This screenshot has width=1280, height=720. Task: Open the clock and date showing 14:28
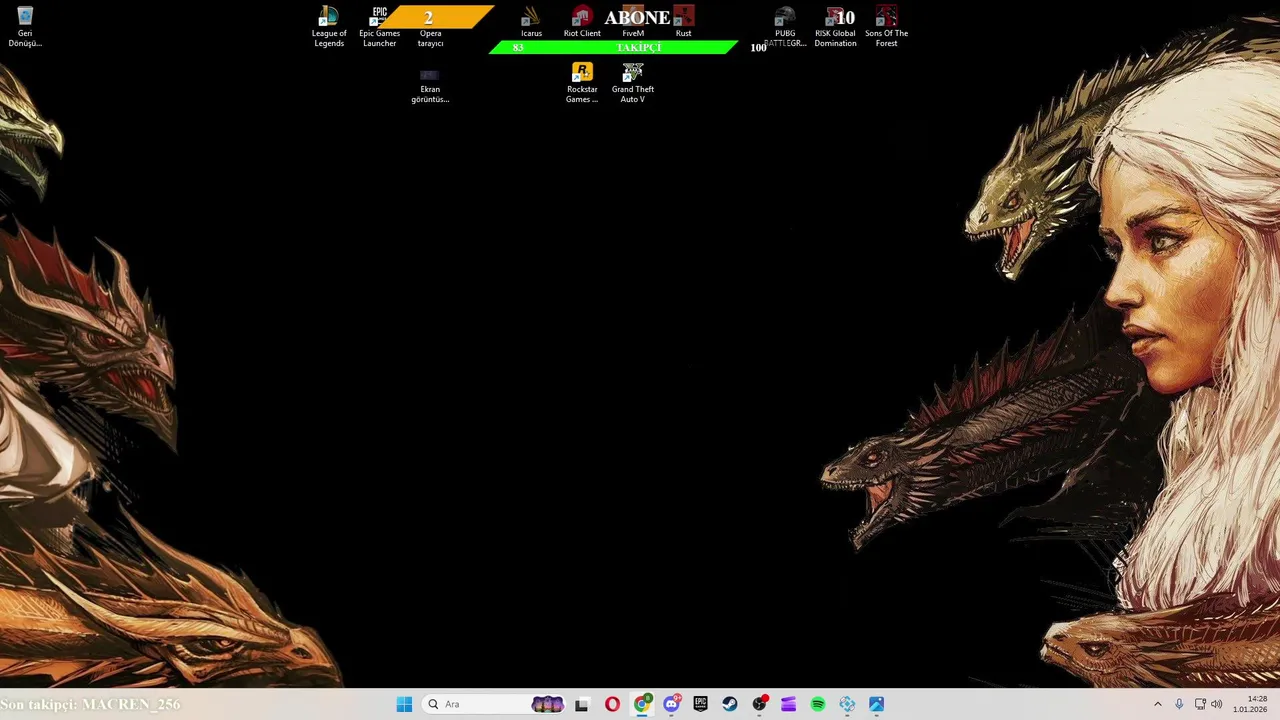[1250, 704]
